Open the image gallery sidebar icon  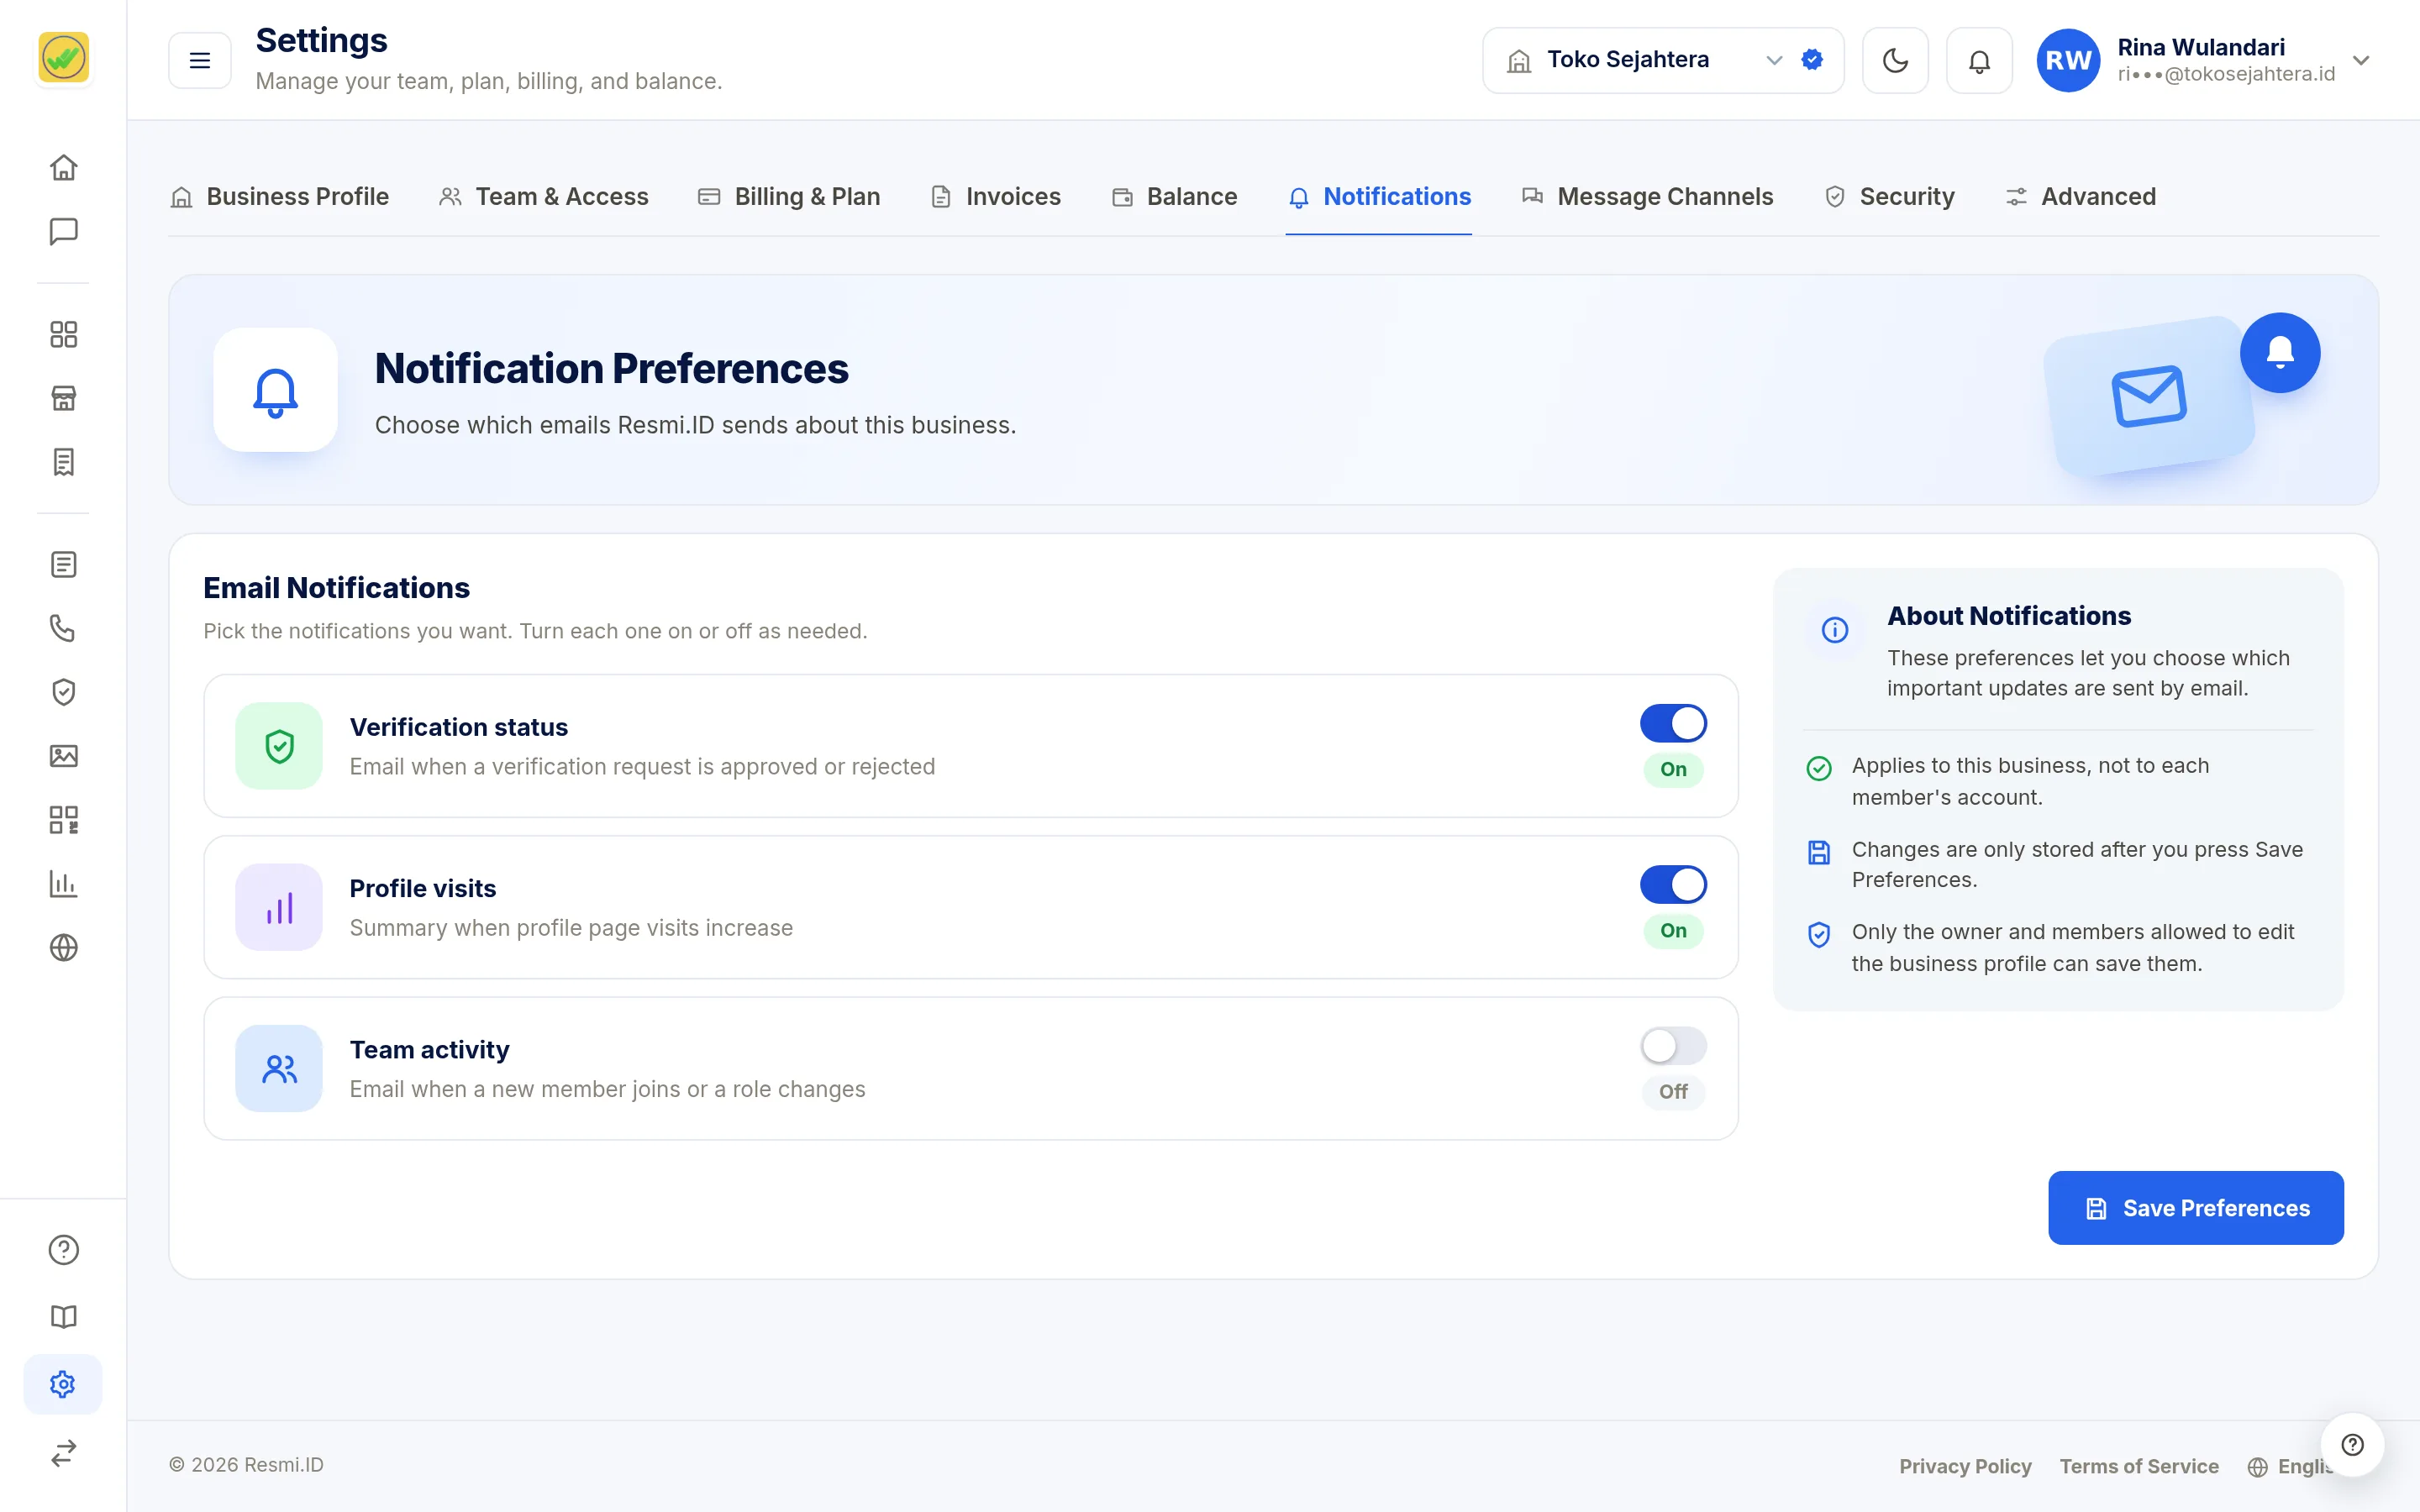[x=63, y=756]
